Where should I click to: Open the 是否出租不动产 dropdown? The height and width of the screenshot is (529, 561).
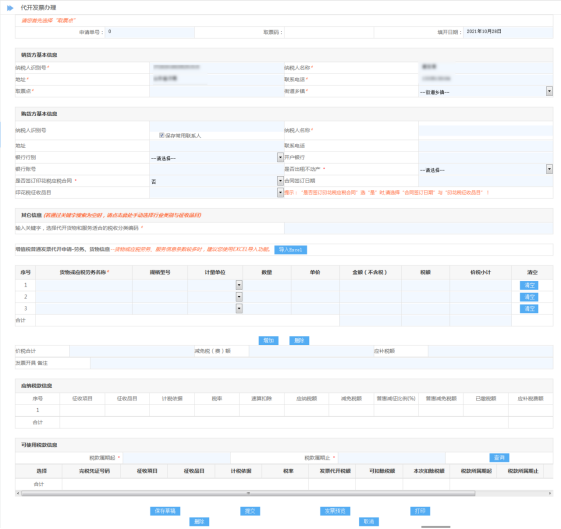point(549,169)
